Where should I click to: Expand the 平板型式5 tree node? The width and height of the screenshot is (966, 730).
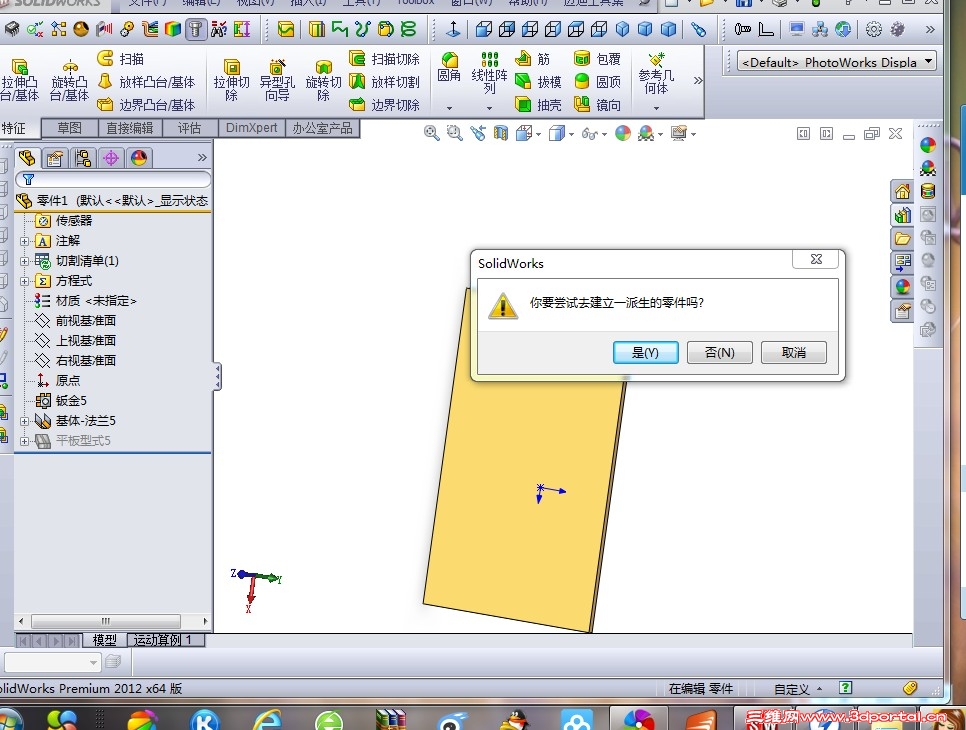click(25, 441)
